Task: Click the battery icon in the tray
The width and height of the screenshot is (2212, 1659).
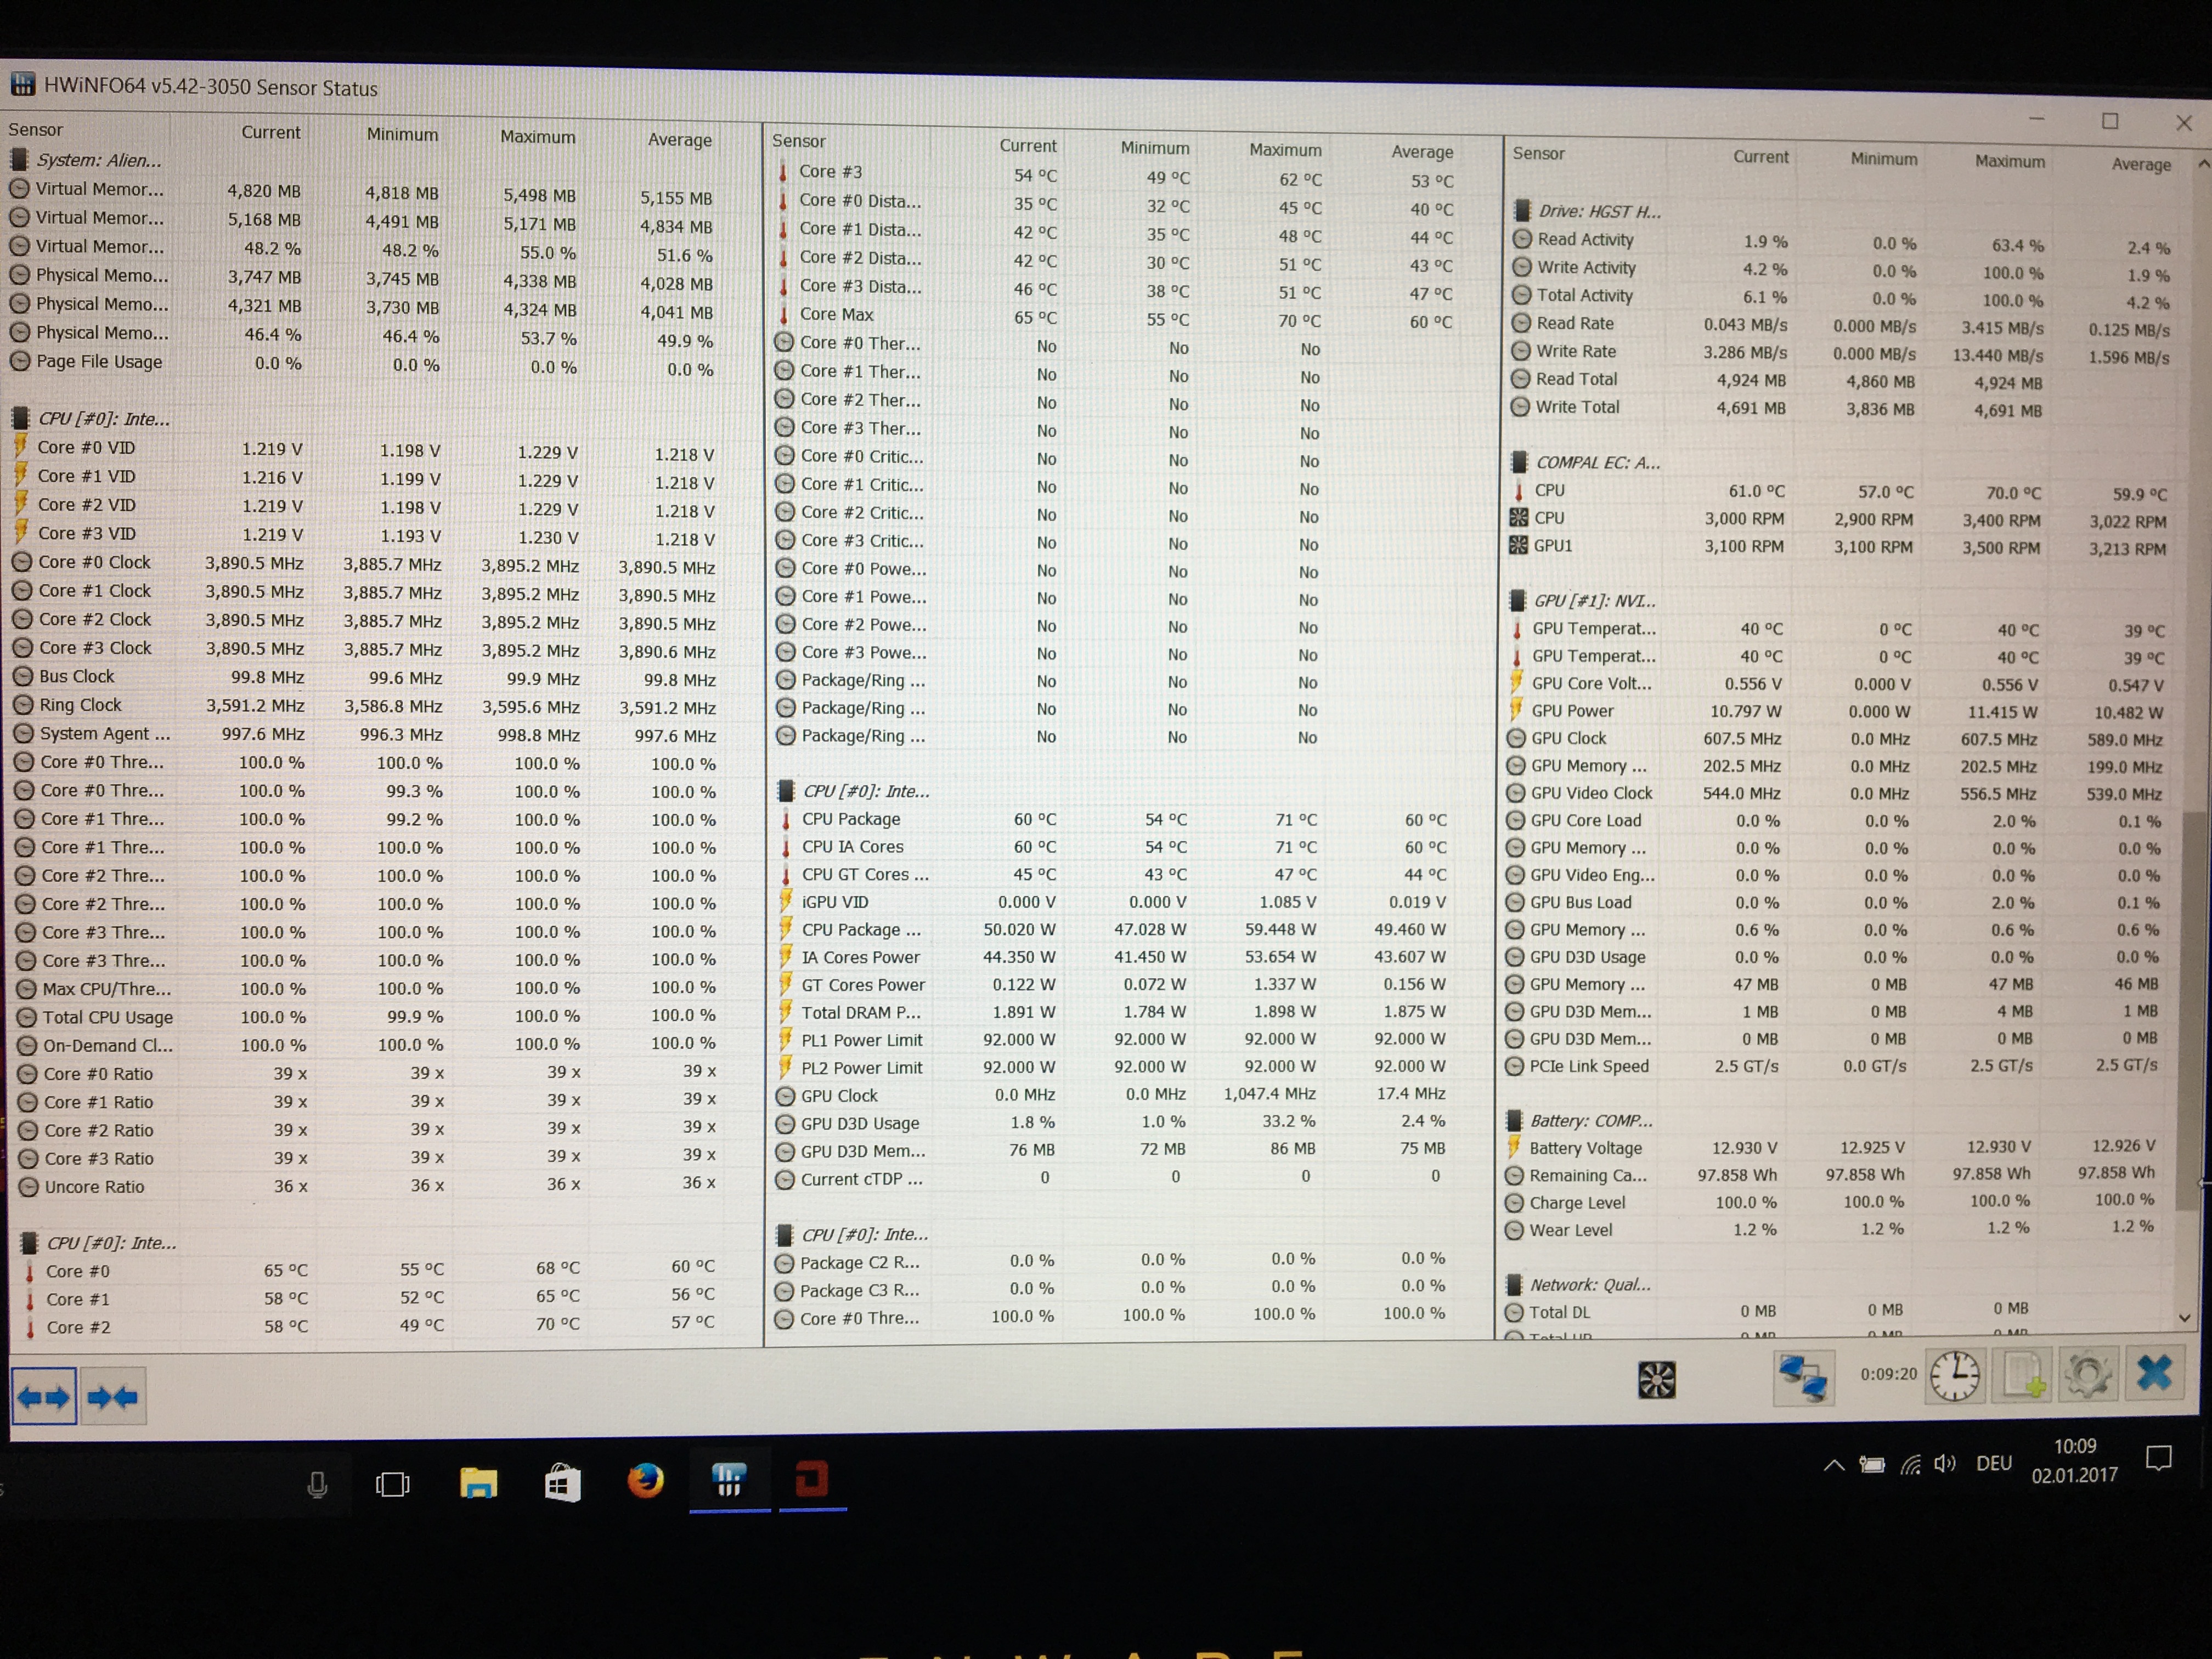Action: coord(1871,1465)
